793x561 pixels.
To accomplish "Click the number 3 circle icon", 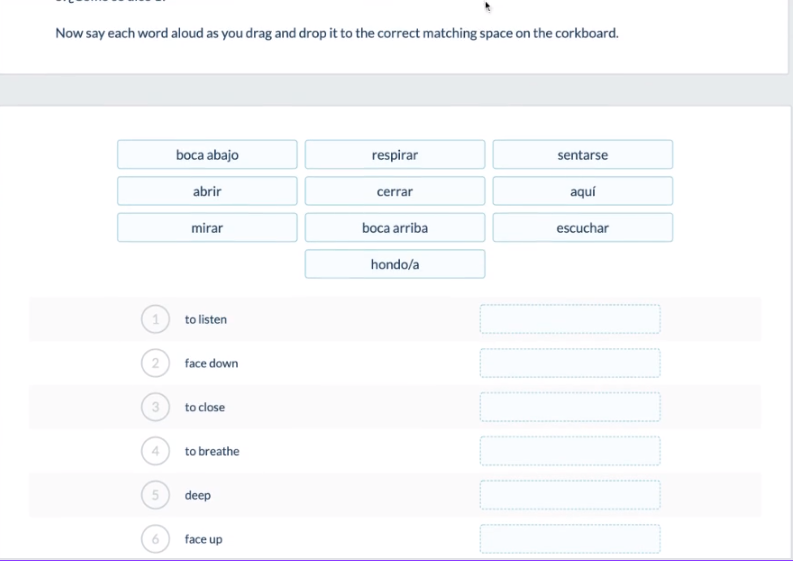I will coord(155,407).
